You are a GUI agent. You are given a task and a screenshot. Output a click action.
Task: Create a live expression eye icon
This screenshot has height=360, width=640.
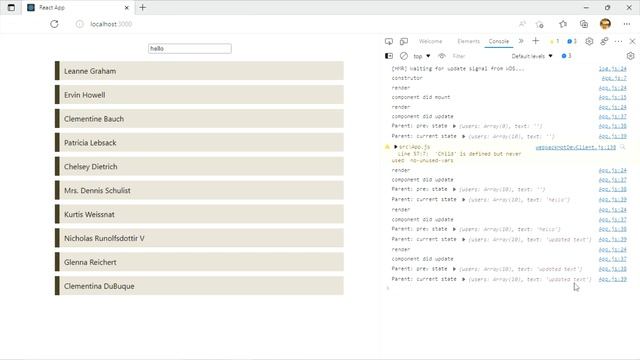point(442,56)
